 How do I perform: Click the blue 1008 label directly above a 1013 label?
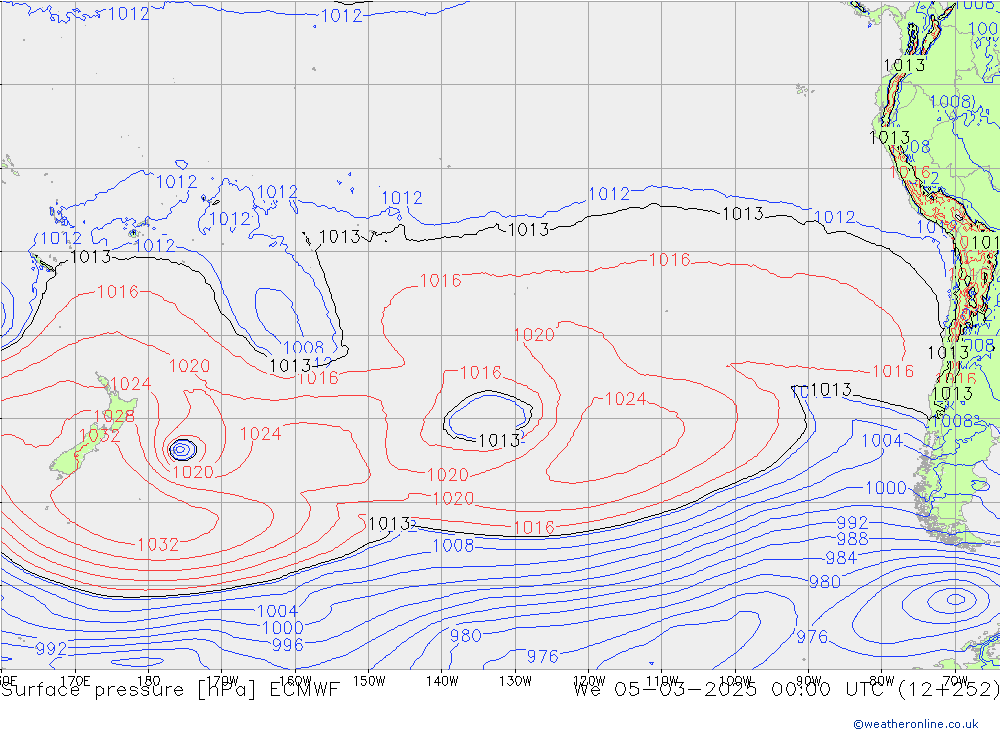(304, 348)
